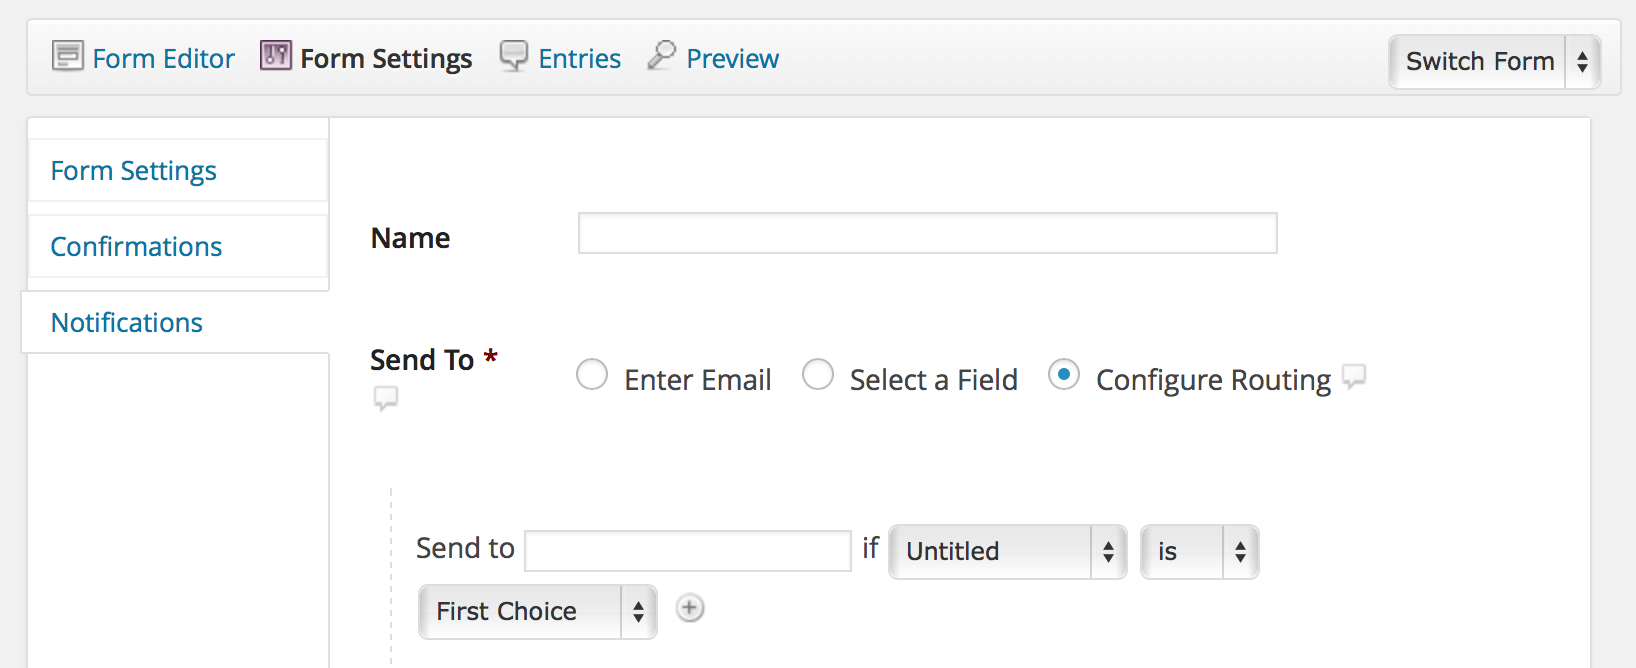The image size is (1636, 668).
Task: Switch to the Confirmations tab
Action: [x=136, y=246]
